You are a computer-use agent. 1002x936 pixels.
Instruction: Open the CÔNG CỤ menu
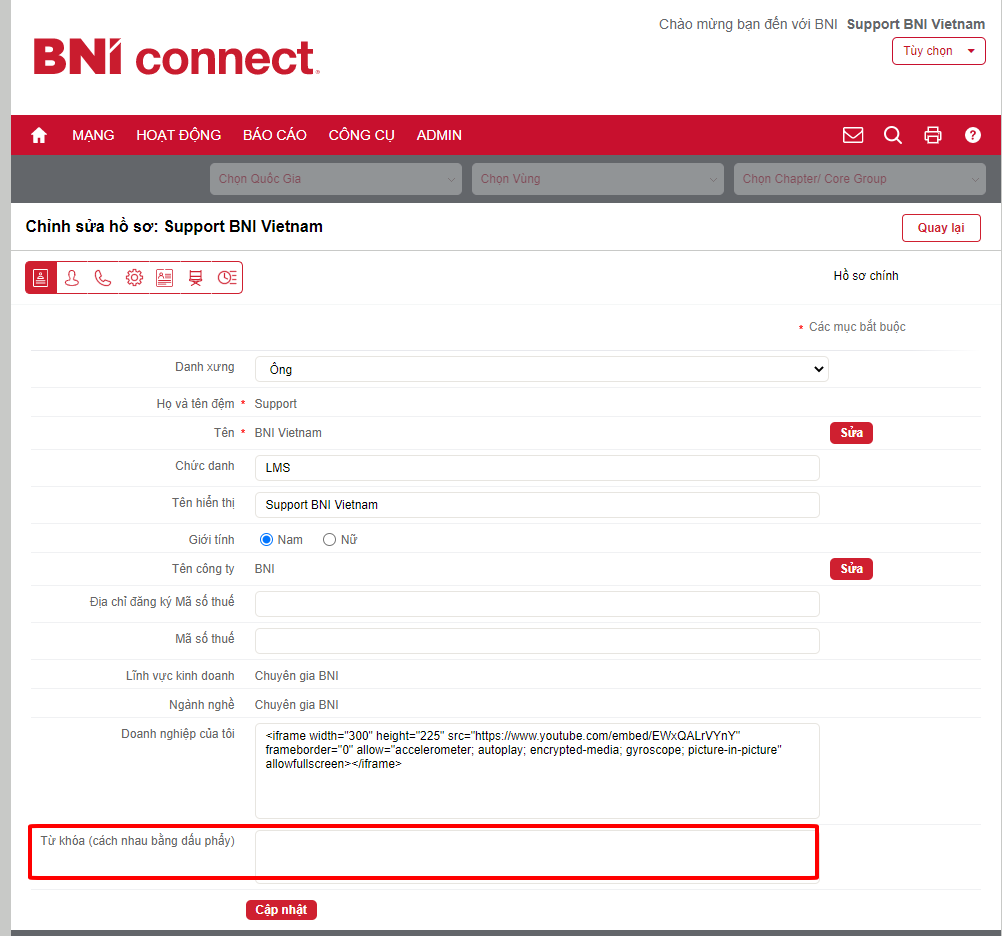pos(362,135)
